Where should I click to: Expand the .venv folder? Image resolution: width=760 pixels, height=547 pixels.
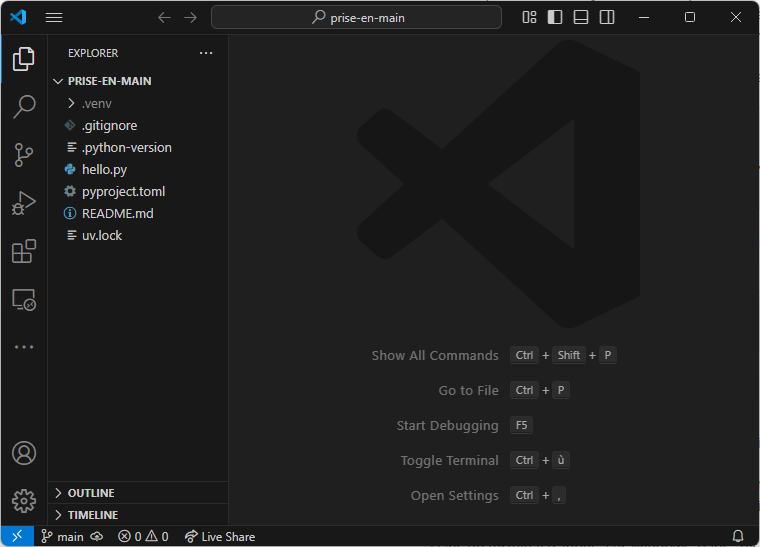coord(138,103)
